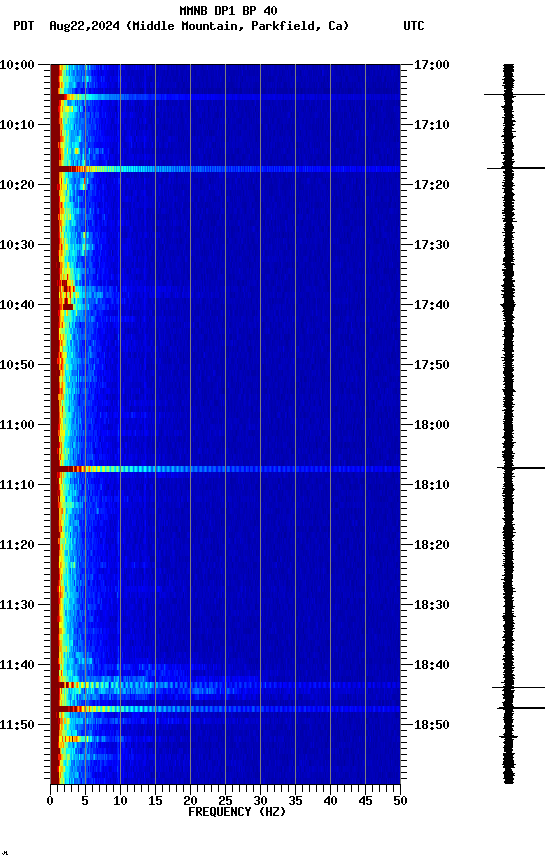Viewport: 552px width, 864px height.
Task: Click the 17:10 UTC time label
Action: coord(432,125)
